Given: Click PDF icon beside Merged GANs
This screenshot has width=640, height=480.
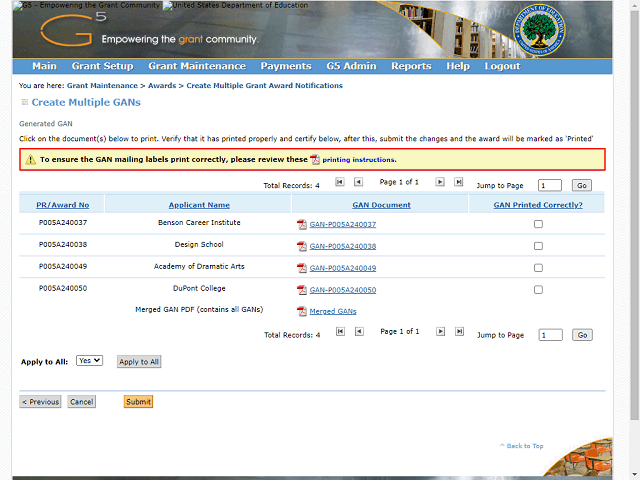Looking at the screenshot, I should (x=302, y=312).
